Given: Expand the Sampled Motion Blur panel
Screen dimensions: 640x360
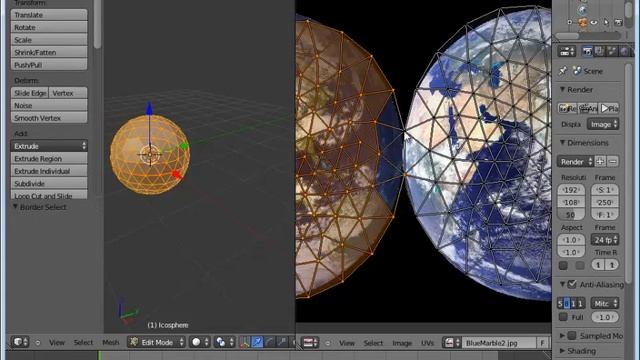Looking at the screenshot, I should click(562, 336).
